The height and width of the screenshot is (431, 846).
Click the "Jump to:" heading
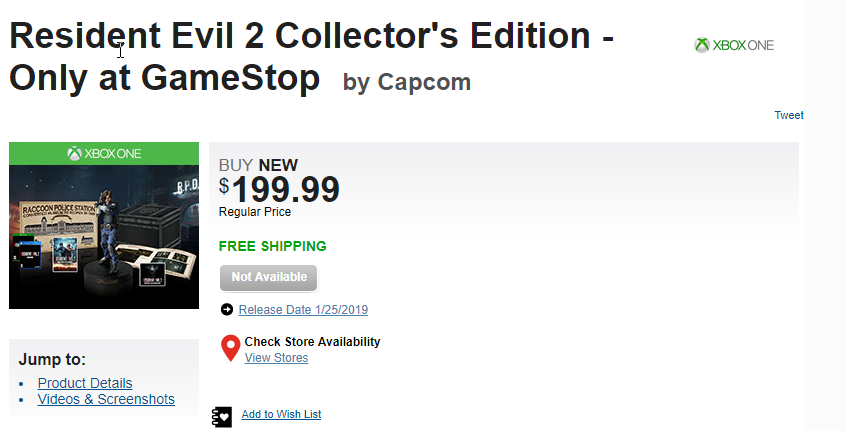pyautogui.click(x=52, y=360)
